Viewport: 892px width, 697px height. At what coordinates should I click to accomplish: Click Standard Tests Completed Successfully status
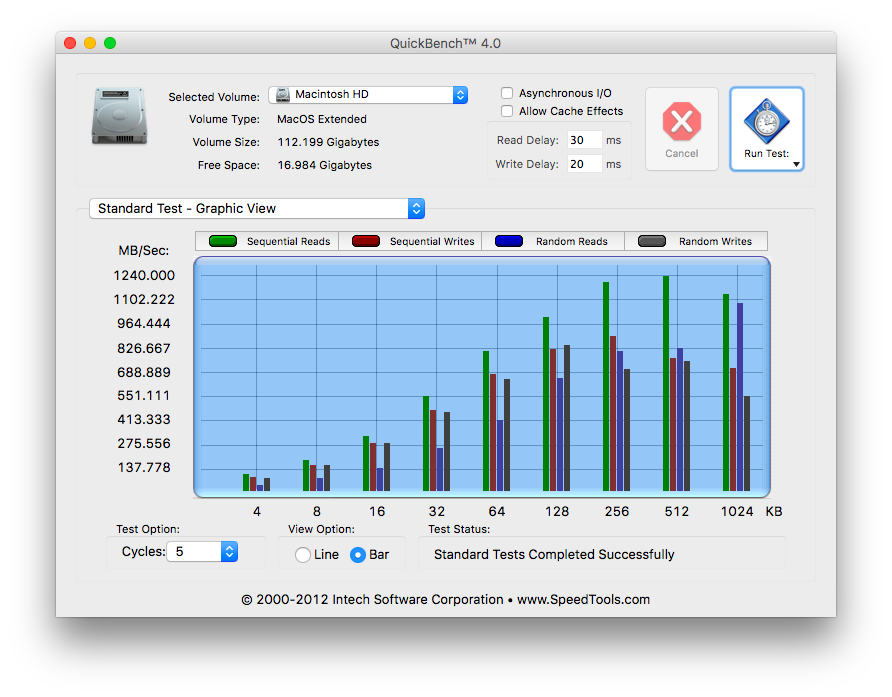point(554,555)
